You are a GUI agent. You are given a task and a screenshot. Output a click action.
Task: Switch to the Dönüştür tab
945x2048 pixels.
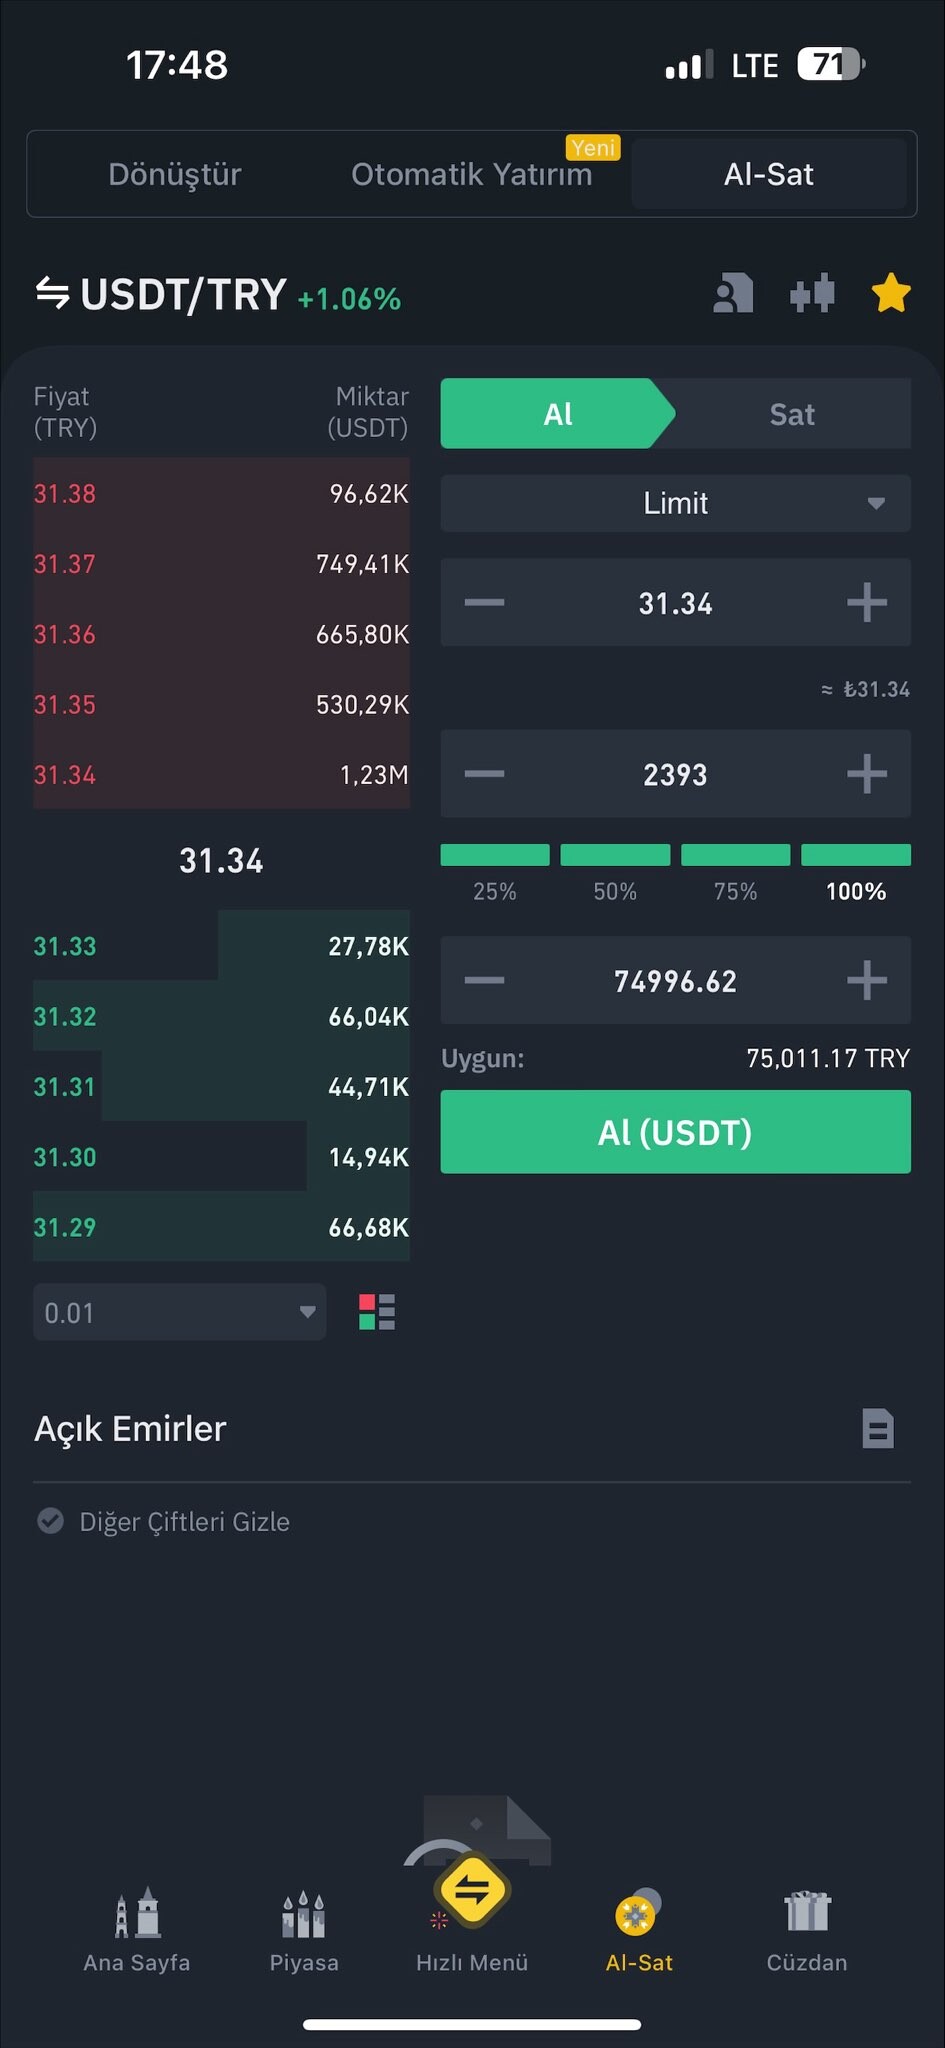[x=175, y=174]
